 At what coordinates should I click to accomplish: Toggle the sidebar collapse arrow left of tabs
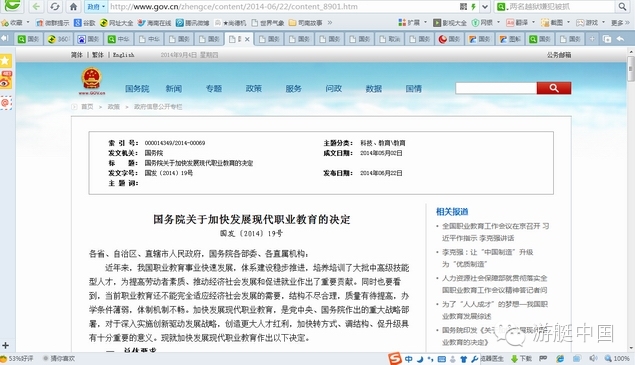pyautogui.click(x=5, y=38)
